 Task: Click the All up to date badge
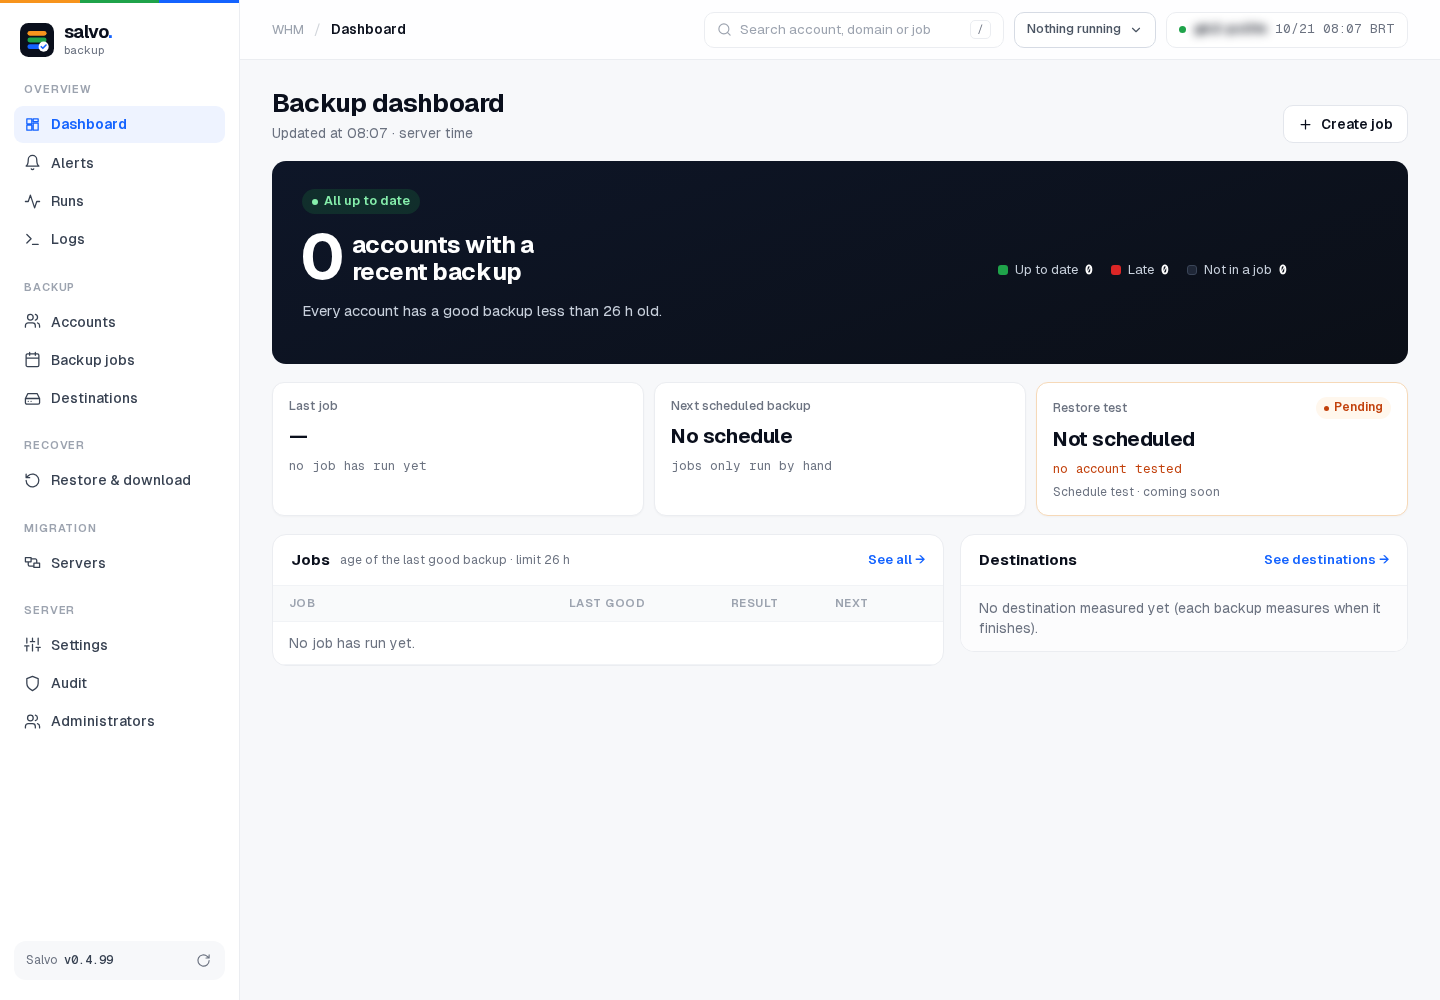(x=360, y=201)
